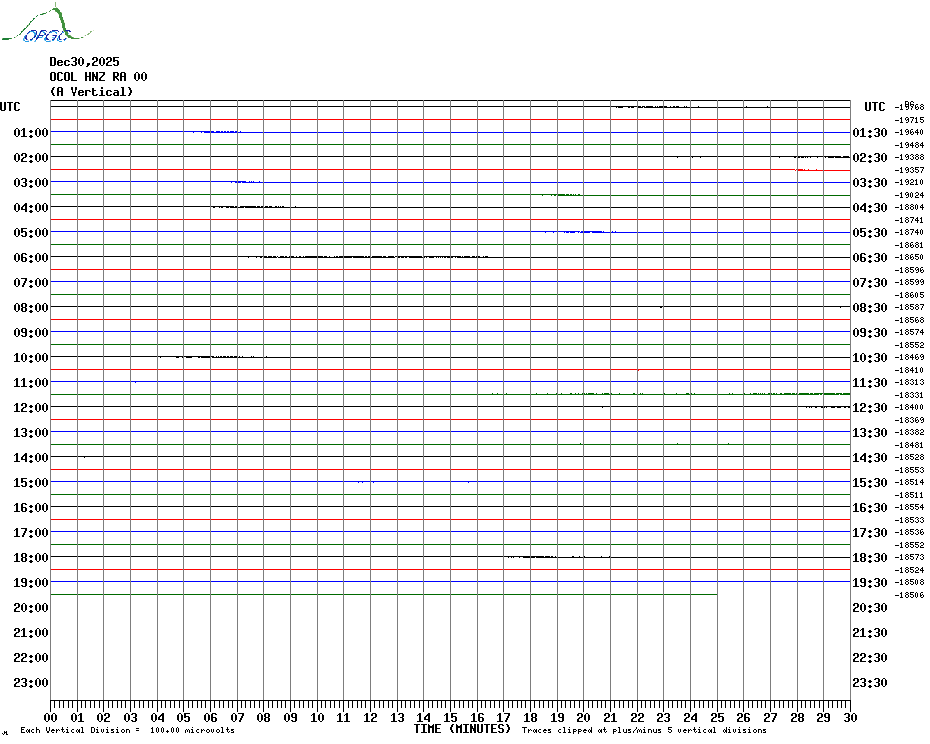Click the 06:00 hour label
The image size is (930, 744).
(x=31, y=257)
